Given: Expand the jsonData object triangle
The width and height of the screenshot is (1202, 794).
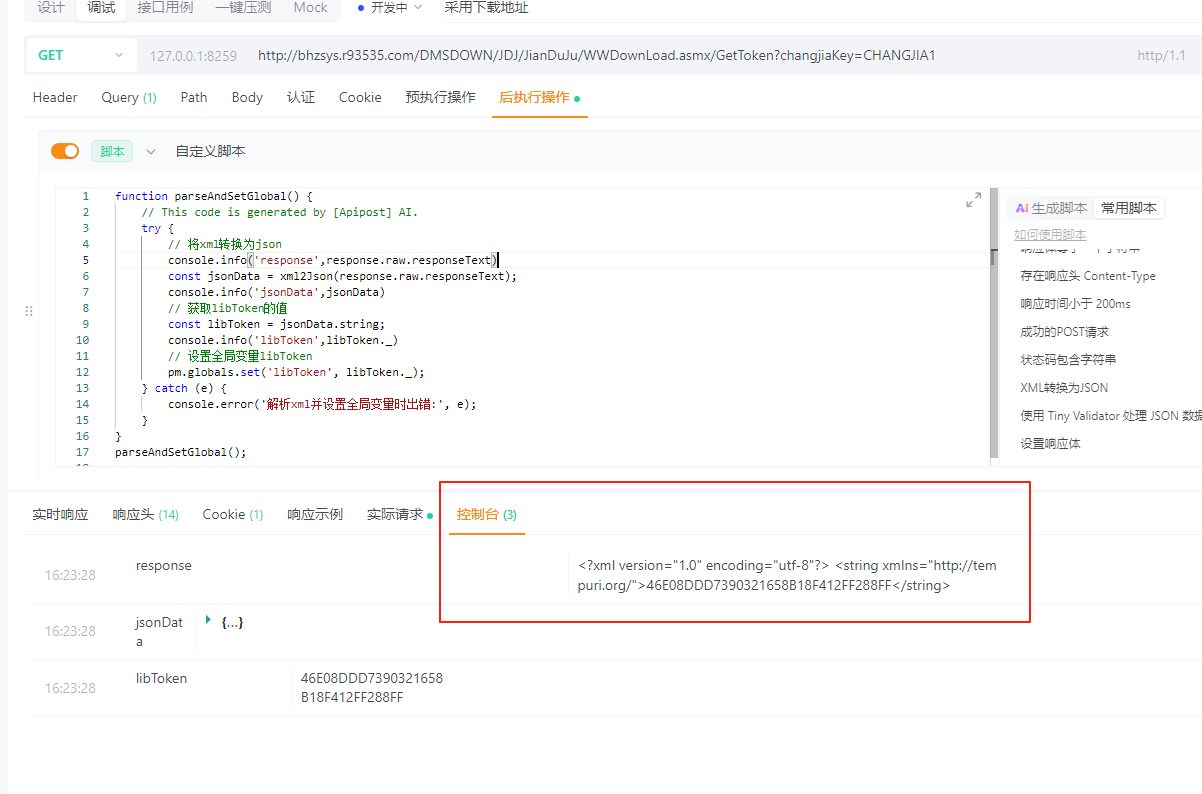Looking at the screenshot, I should 208,621.
